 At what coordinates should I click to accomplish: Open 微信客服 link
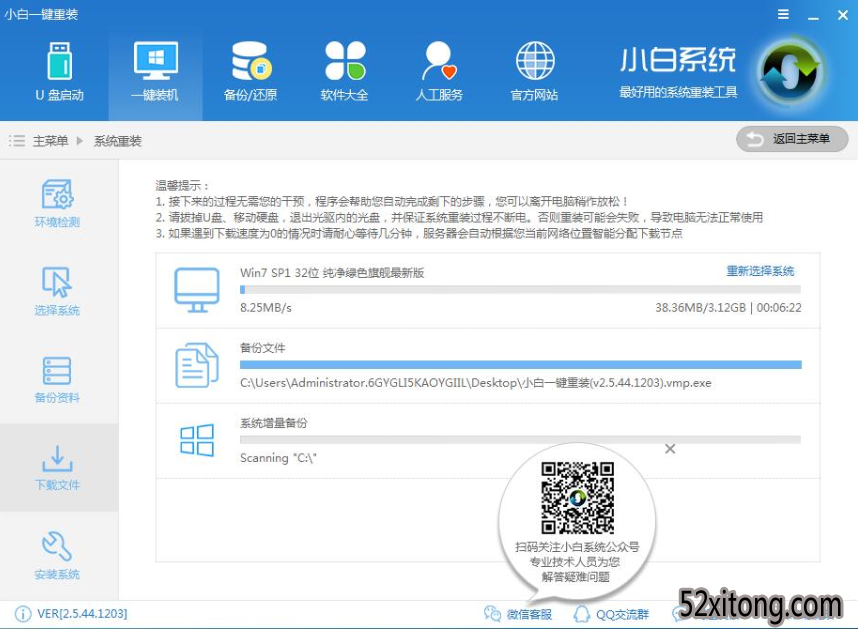518,615
